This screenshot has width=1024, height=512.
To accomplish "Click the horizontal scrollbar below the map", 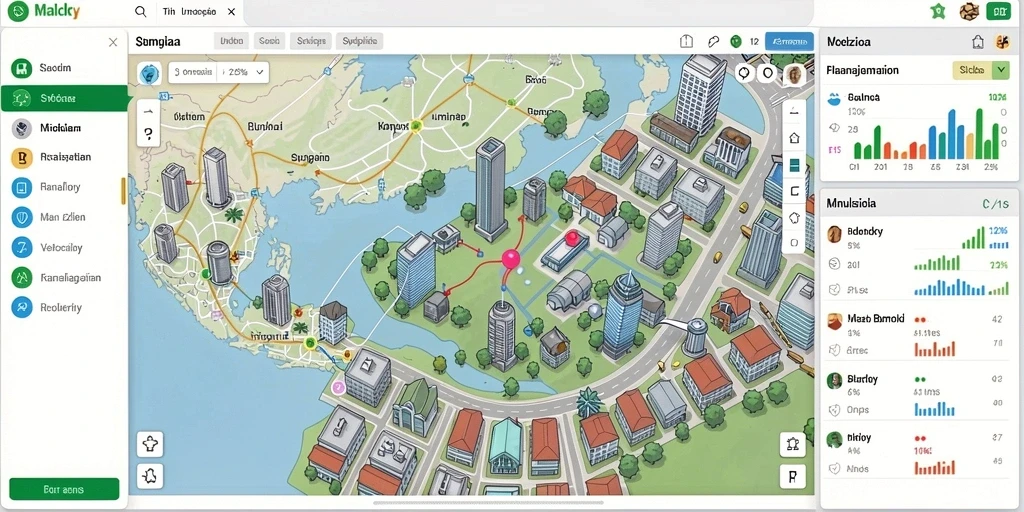I will pos(488,503).
